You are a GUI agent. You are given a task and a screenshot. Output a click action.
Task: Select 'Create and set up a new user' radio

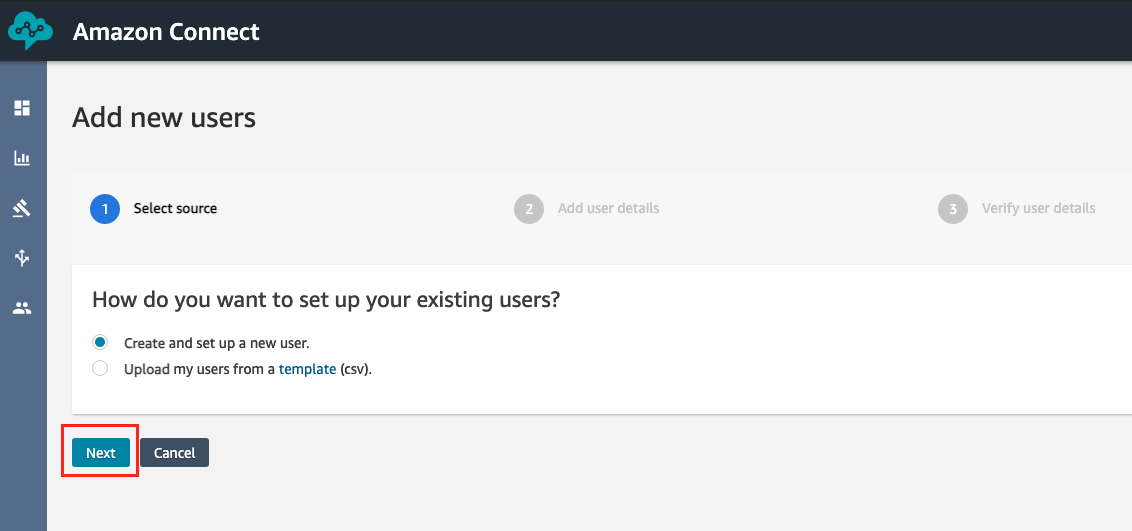pos(100,342)
